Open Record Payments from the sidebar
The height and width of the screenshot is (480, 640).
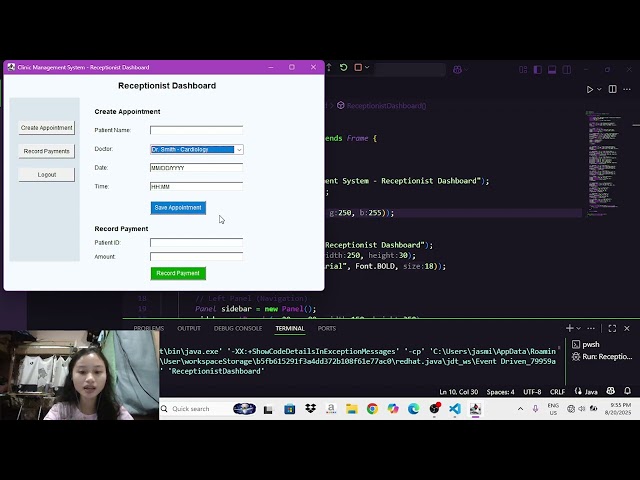(x=47, y=151)
